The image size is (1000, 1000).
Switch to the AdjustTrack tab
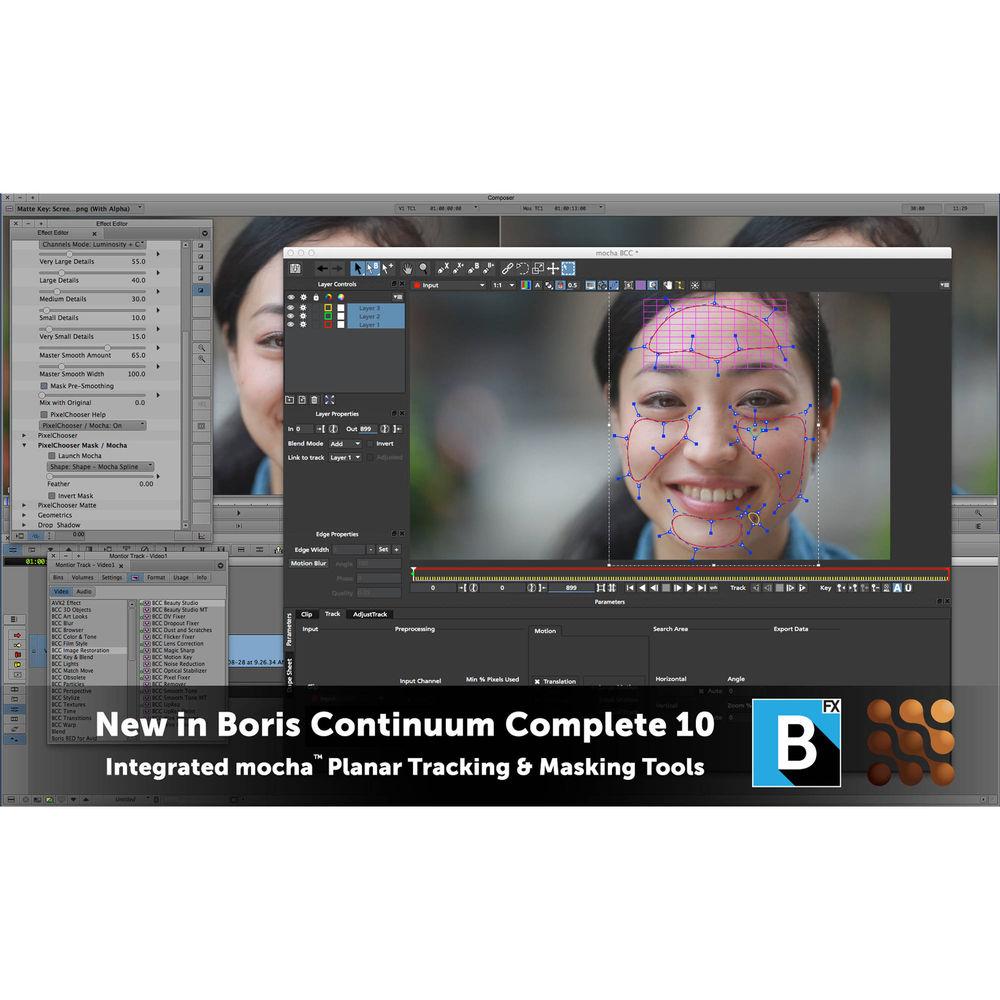[369, 614]
